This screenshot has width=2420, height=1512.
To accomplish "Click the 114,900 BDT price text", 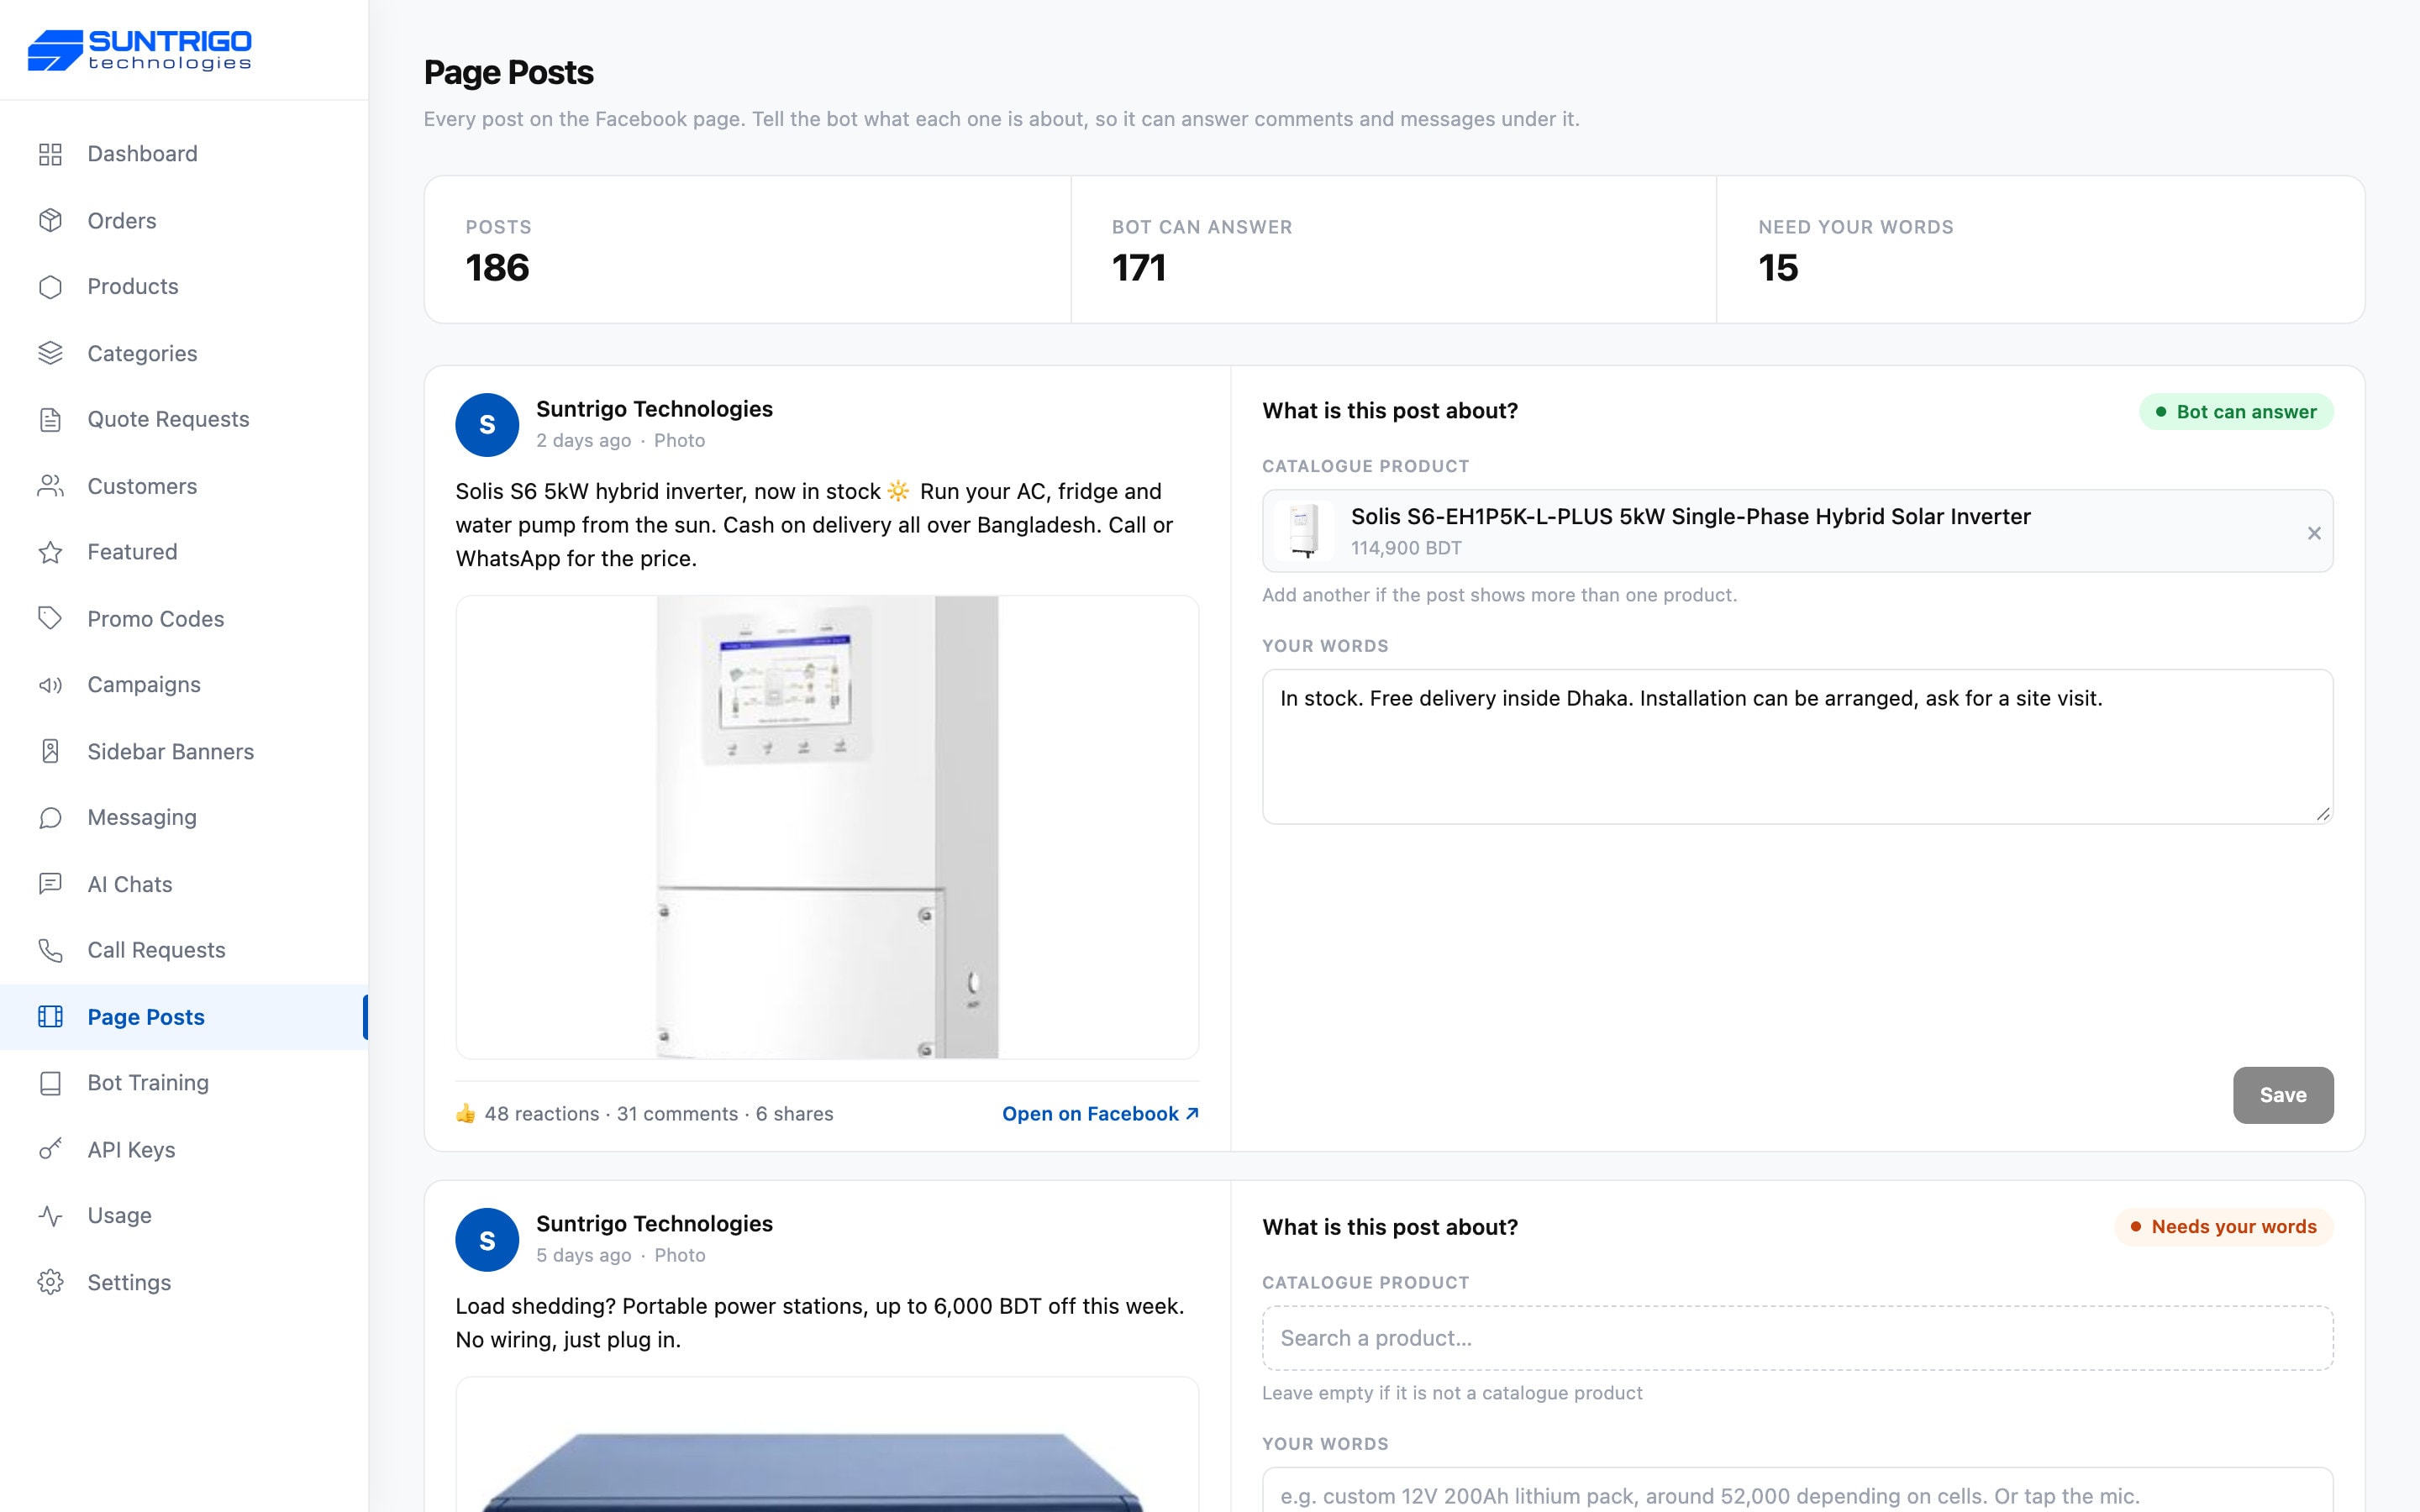I will coord(1406,548).
